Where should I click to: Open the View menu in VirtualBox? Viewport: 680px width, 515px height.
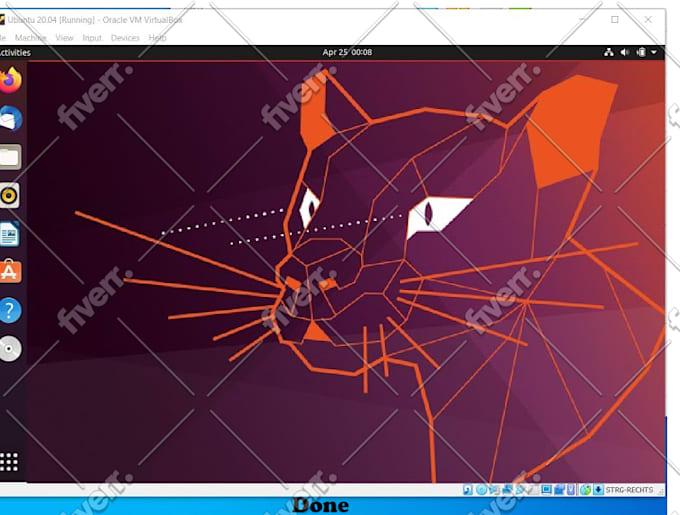point(64,38)
